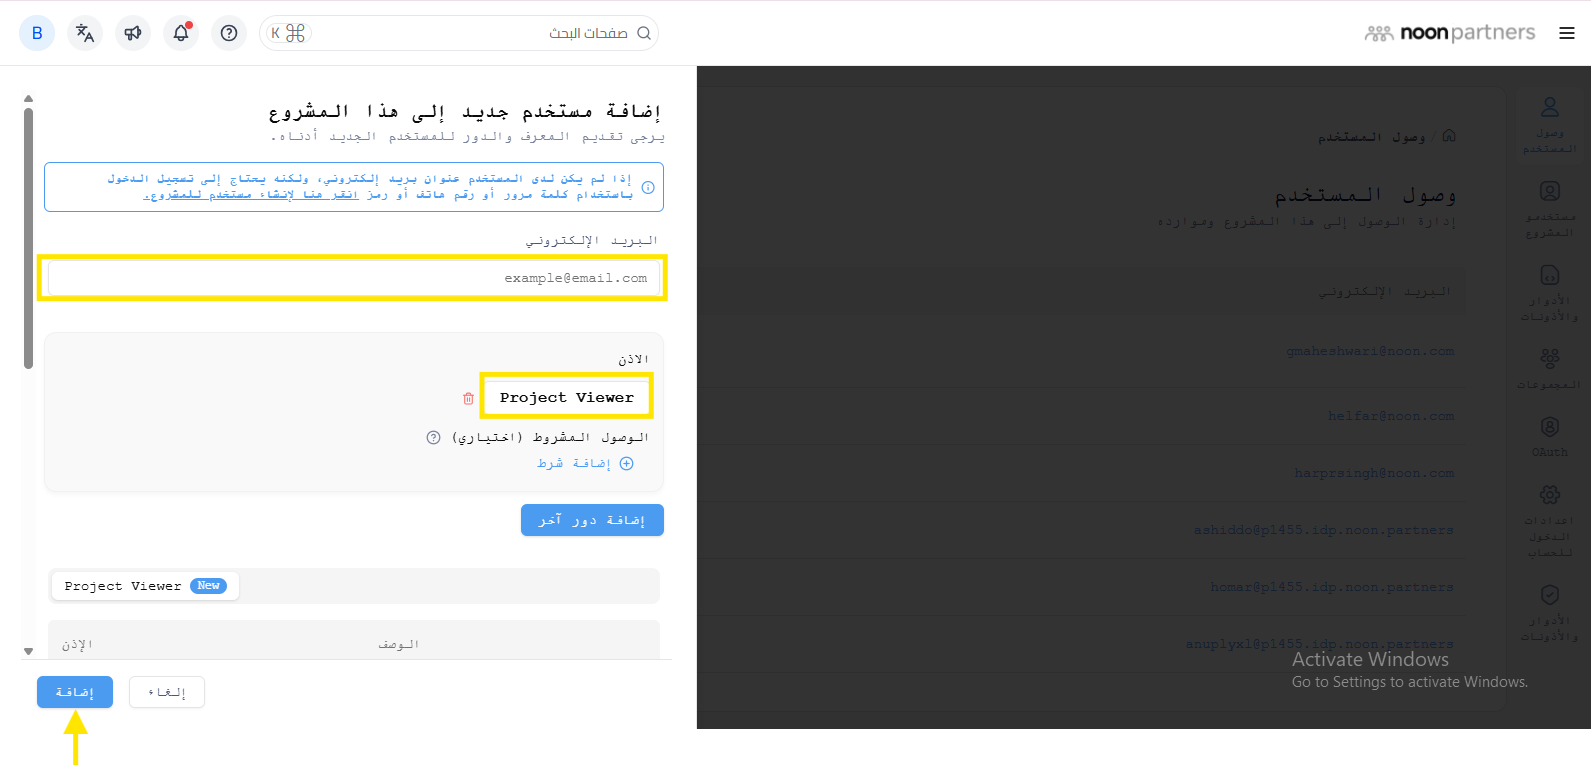1591x765 pixels.
Task: Open the user avatar B
Action: tap(37, 33)
